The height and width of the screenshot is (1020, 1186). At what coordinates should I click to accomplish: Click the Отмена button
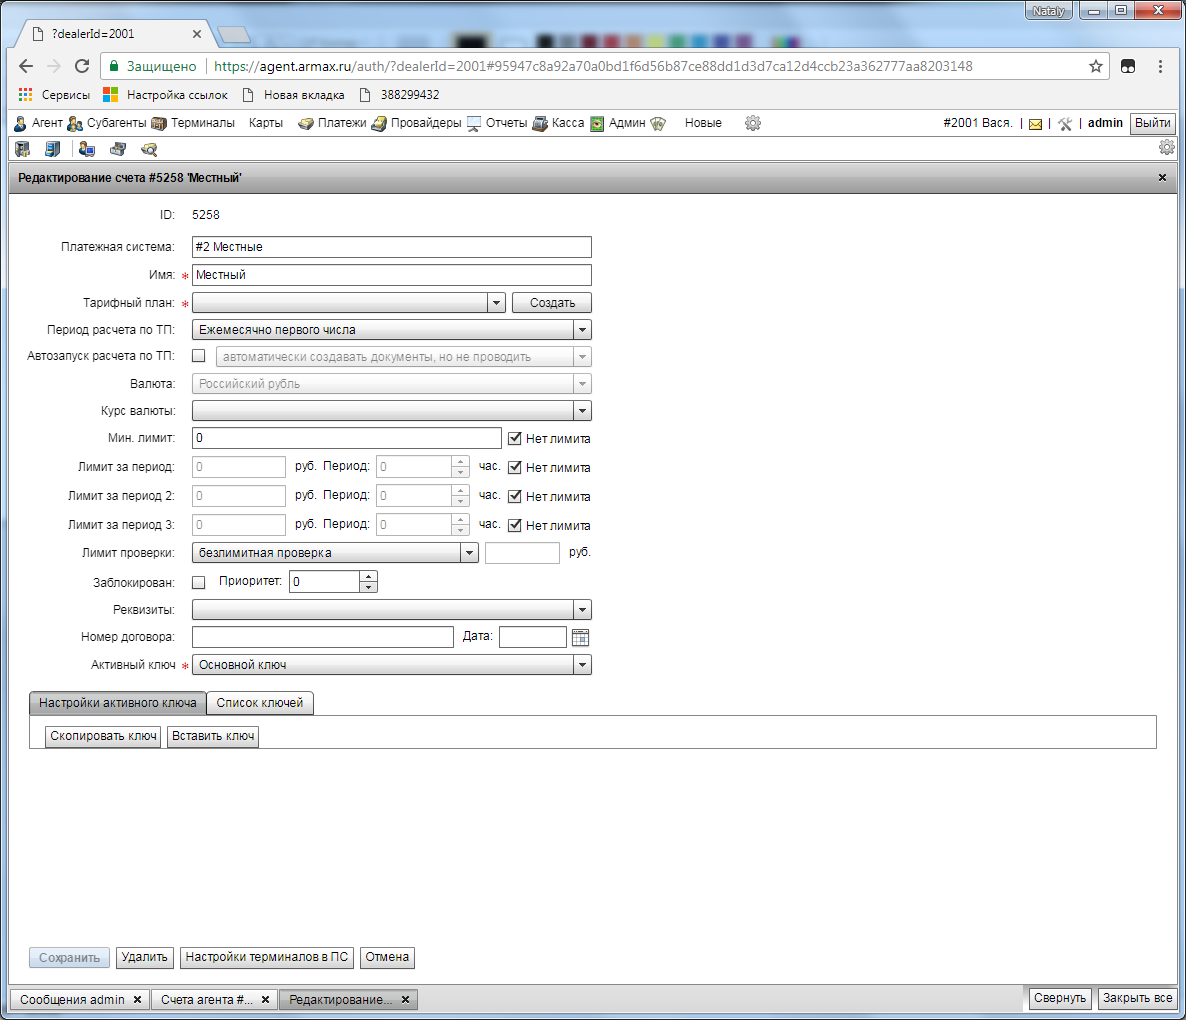click(x=387, y=957)
